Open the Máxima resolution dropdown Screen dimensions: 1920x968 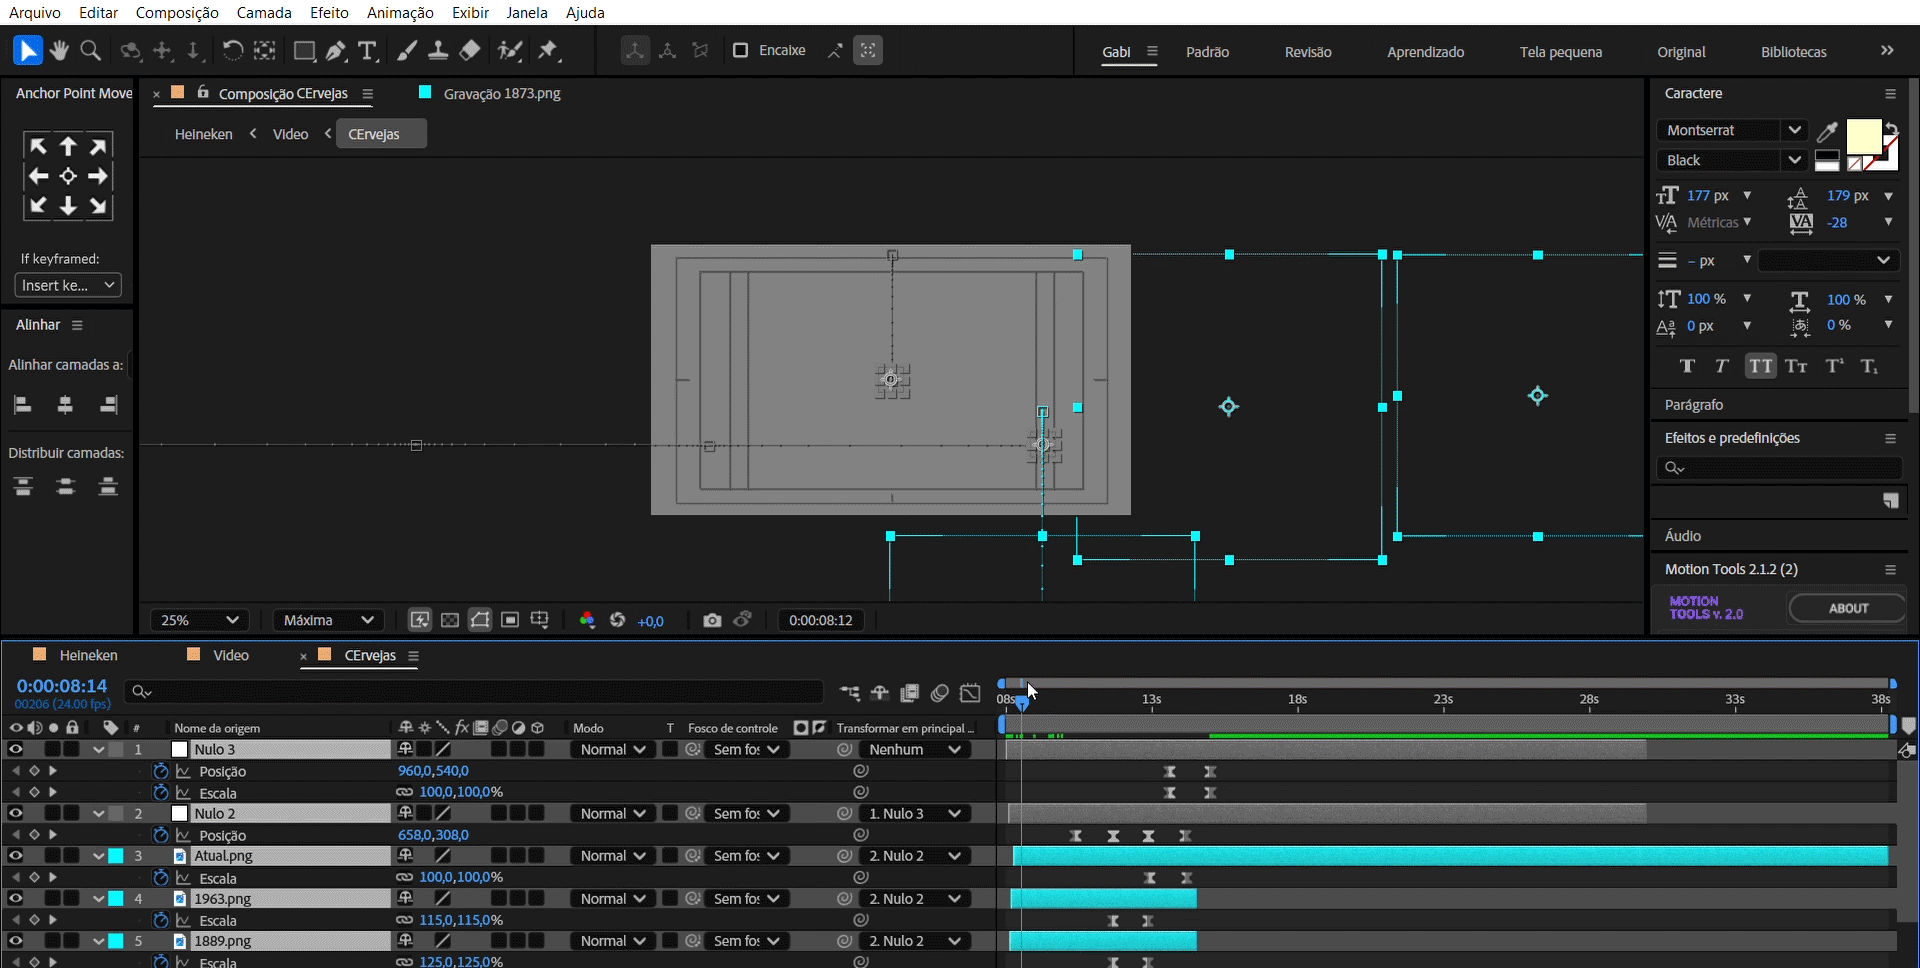coord(328,620)
